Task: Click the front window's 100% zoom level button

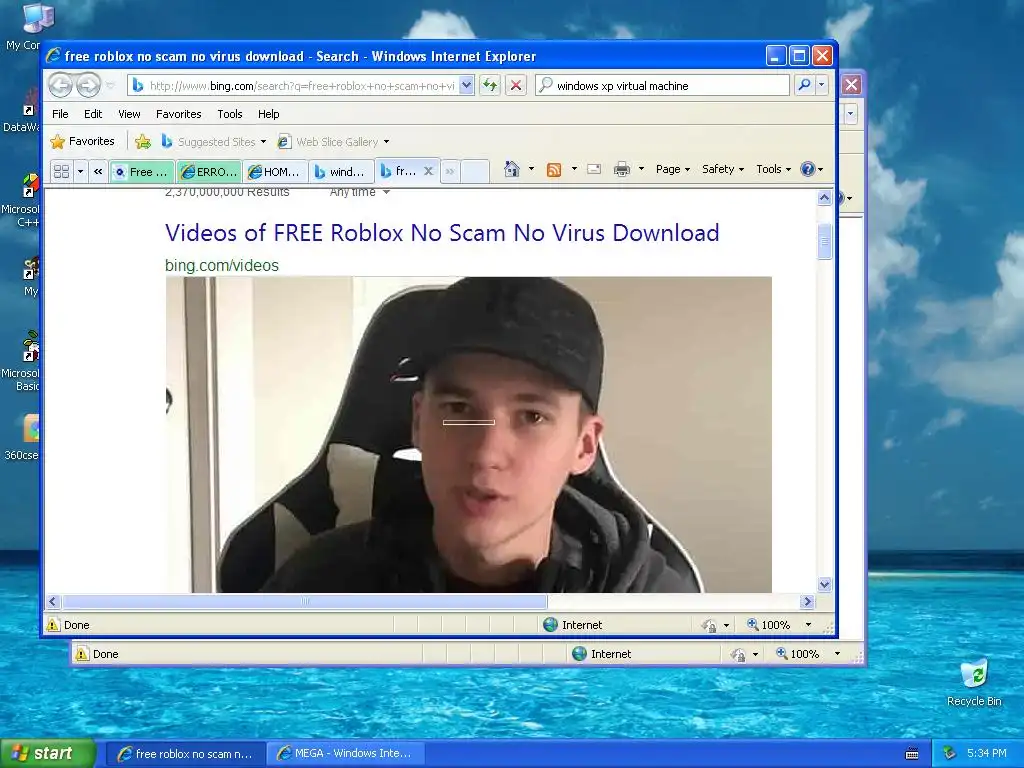Action: tap(769, 625)
